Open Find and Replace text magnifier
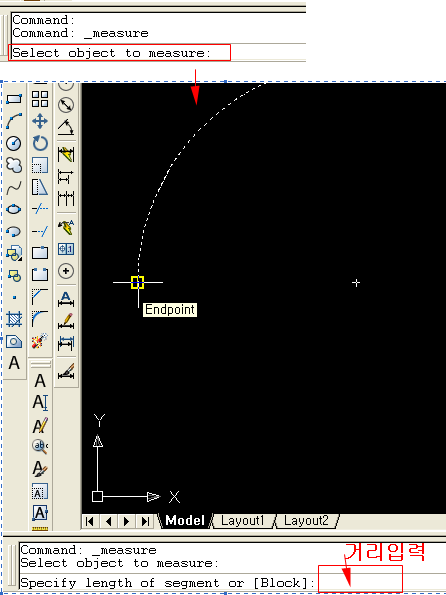This screenshot has width=446, height=595. point(40,447)
